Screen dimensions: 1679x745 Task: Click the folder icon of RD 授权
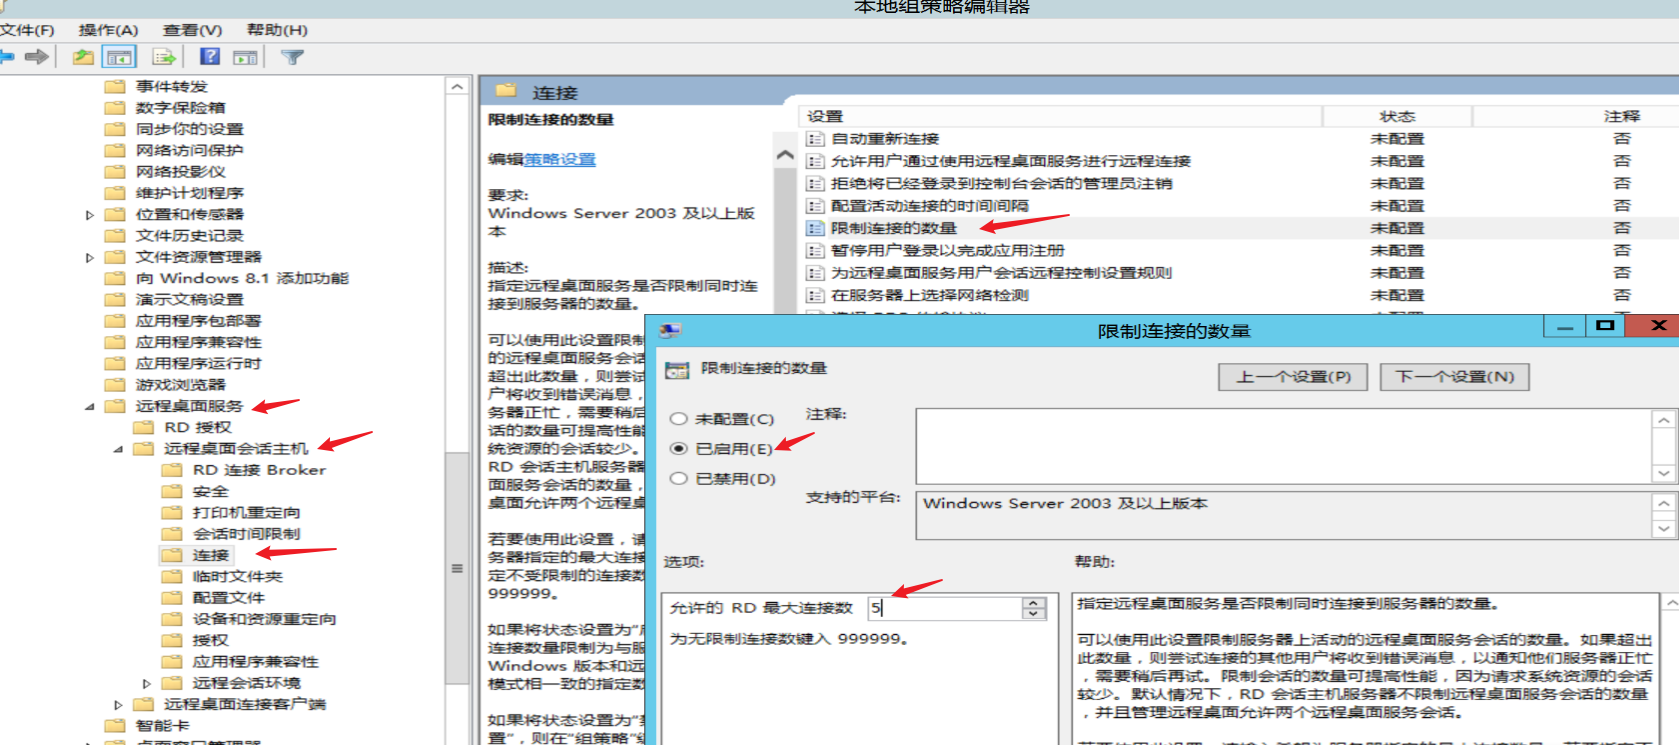point(143,427)
